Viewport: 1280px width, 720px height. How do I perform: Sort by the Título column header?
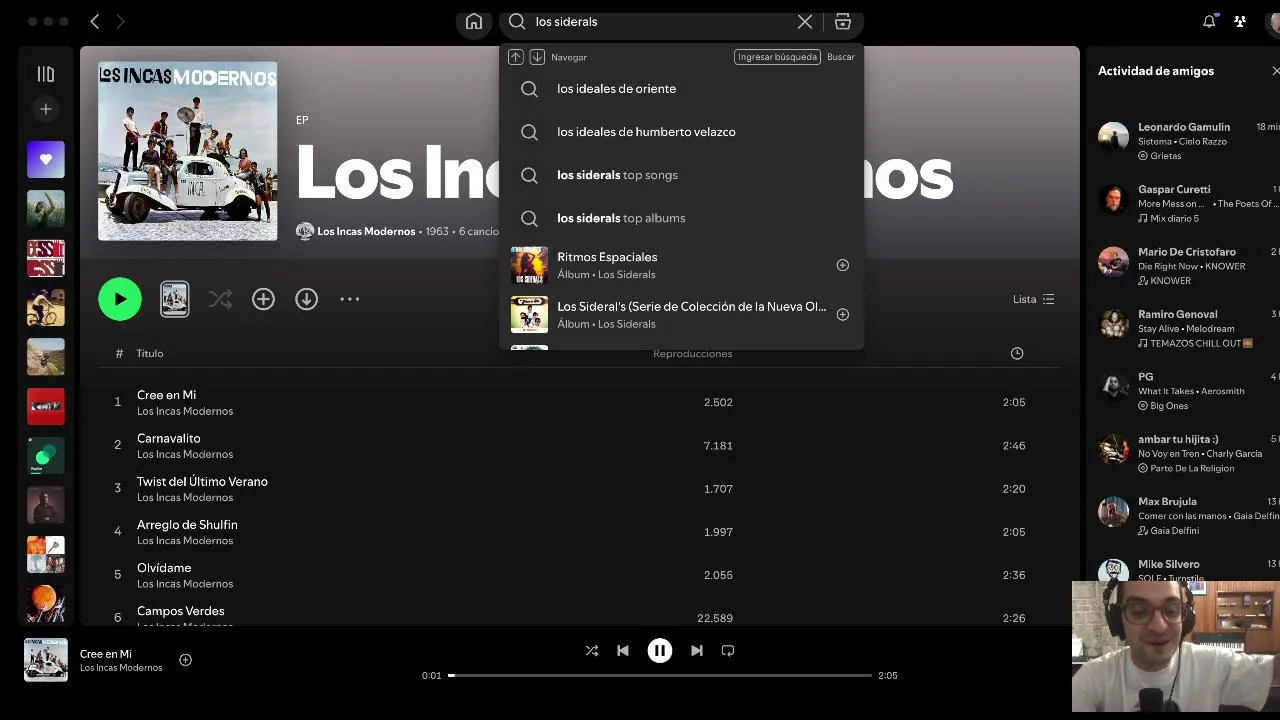tap(150, 353)
